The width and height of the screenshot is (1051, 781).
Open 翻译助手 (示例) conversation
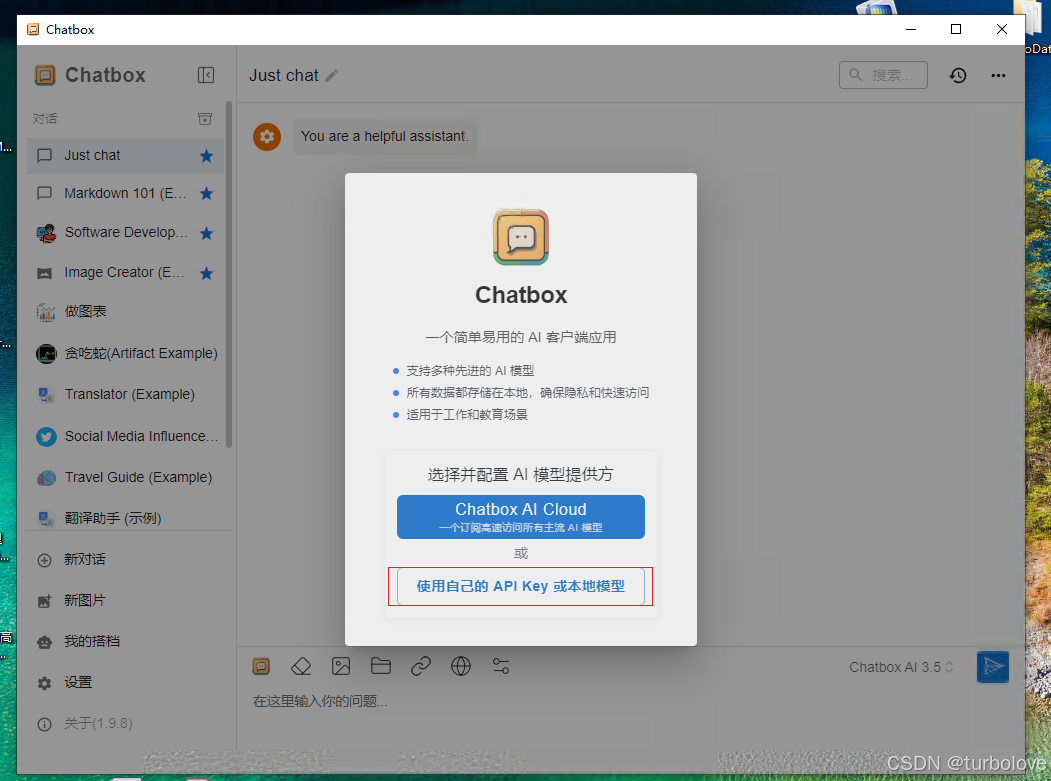tap(125, 518)
